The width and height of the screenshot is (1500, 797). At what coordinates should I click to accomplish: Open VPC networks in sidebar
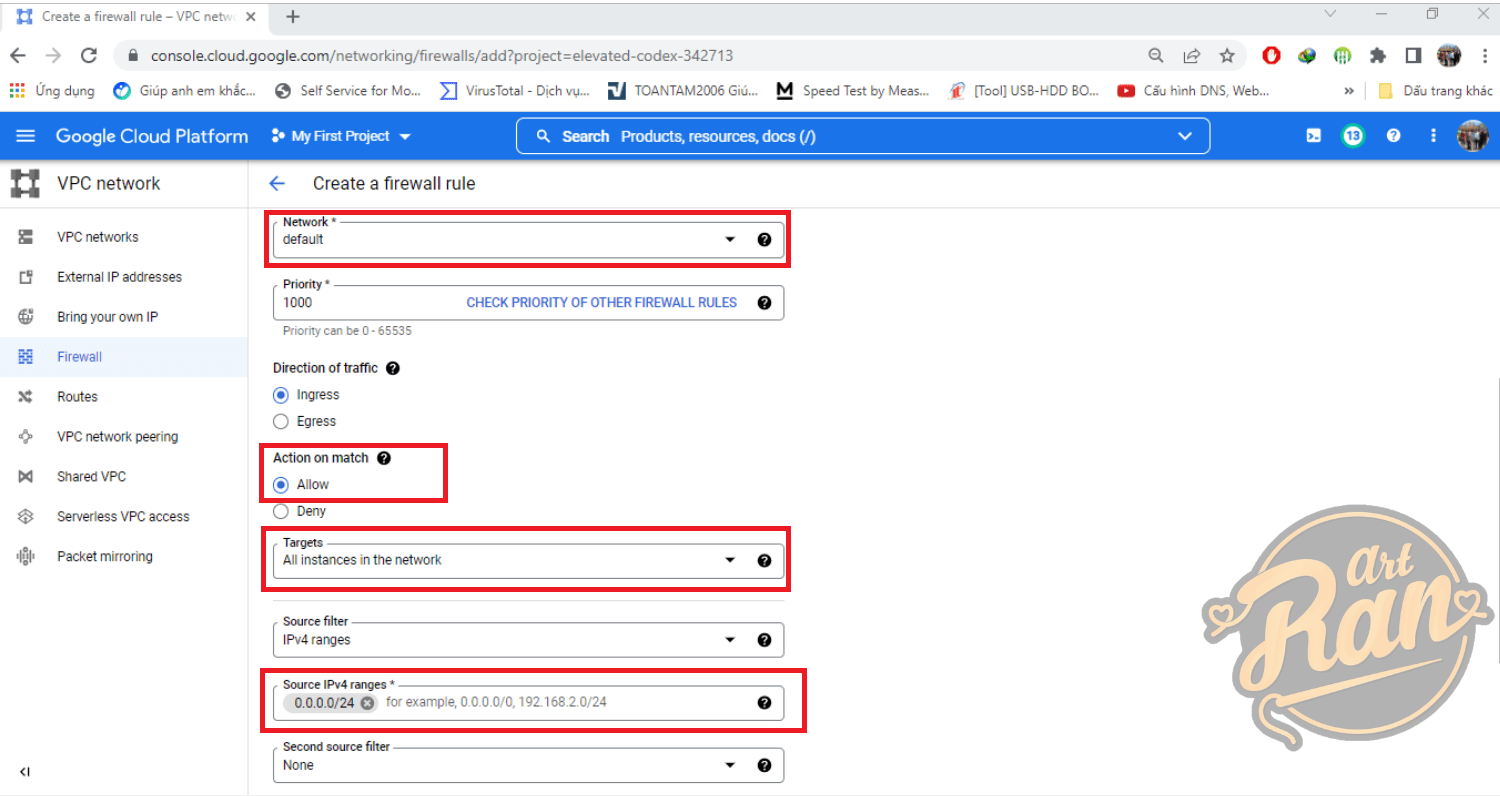[124, 237]
